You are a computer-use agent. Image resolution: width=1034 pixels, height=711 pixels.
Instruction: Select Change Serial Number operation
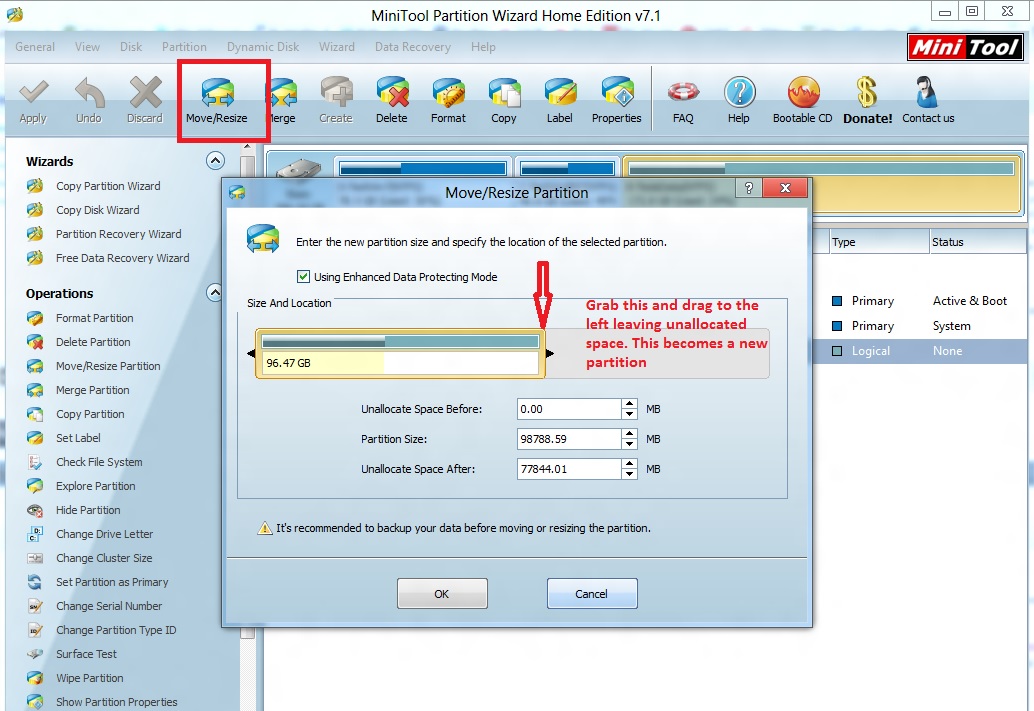pyautogui.click(x=109, y=606)
